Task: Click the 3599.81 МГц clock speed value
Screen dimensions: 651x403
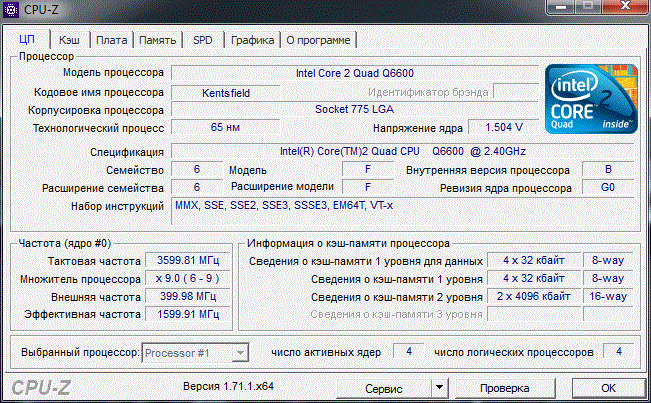Action: 188,260
